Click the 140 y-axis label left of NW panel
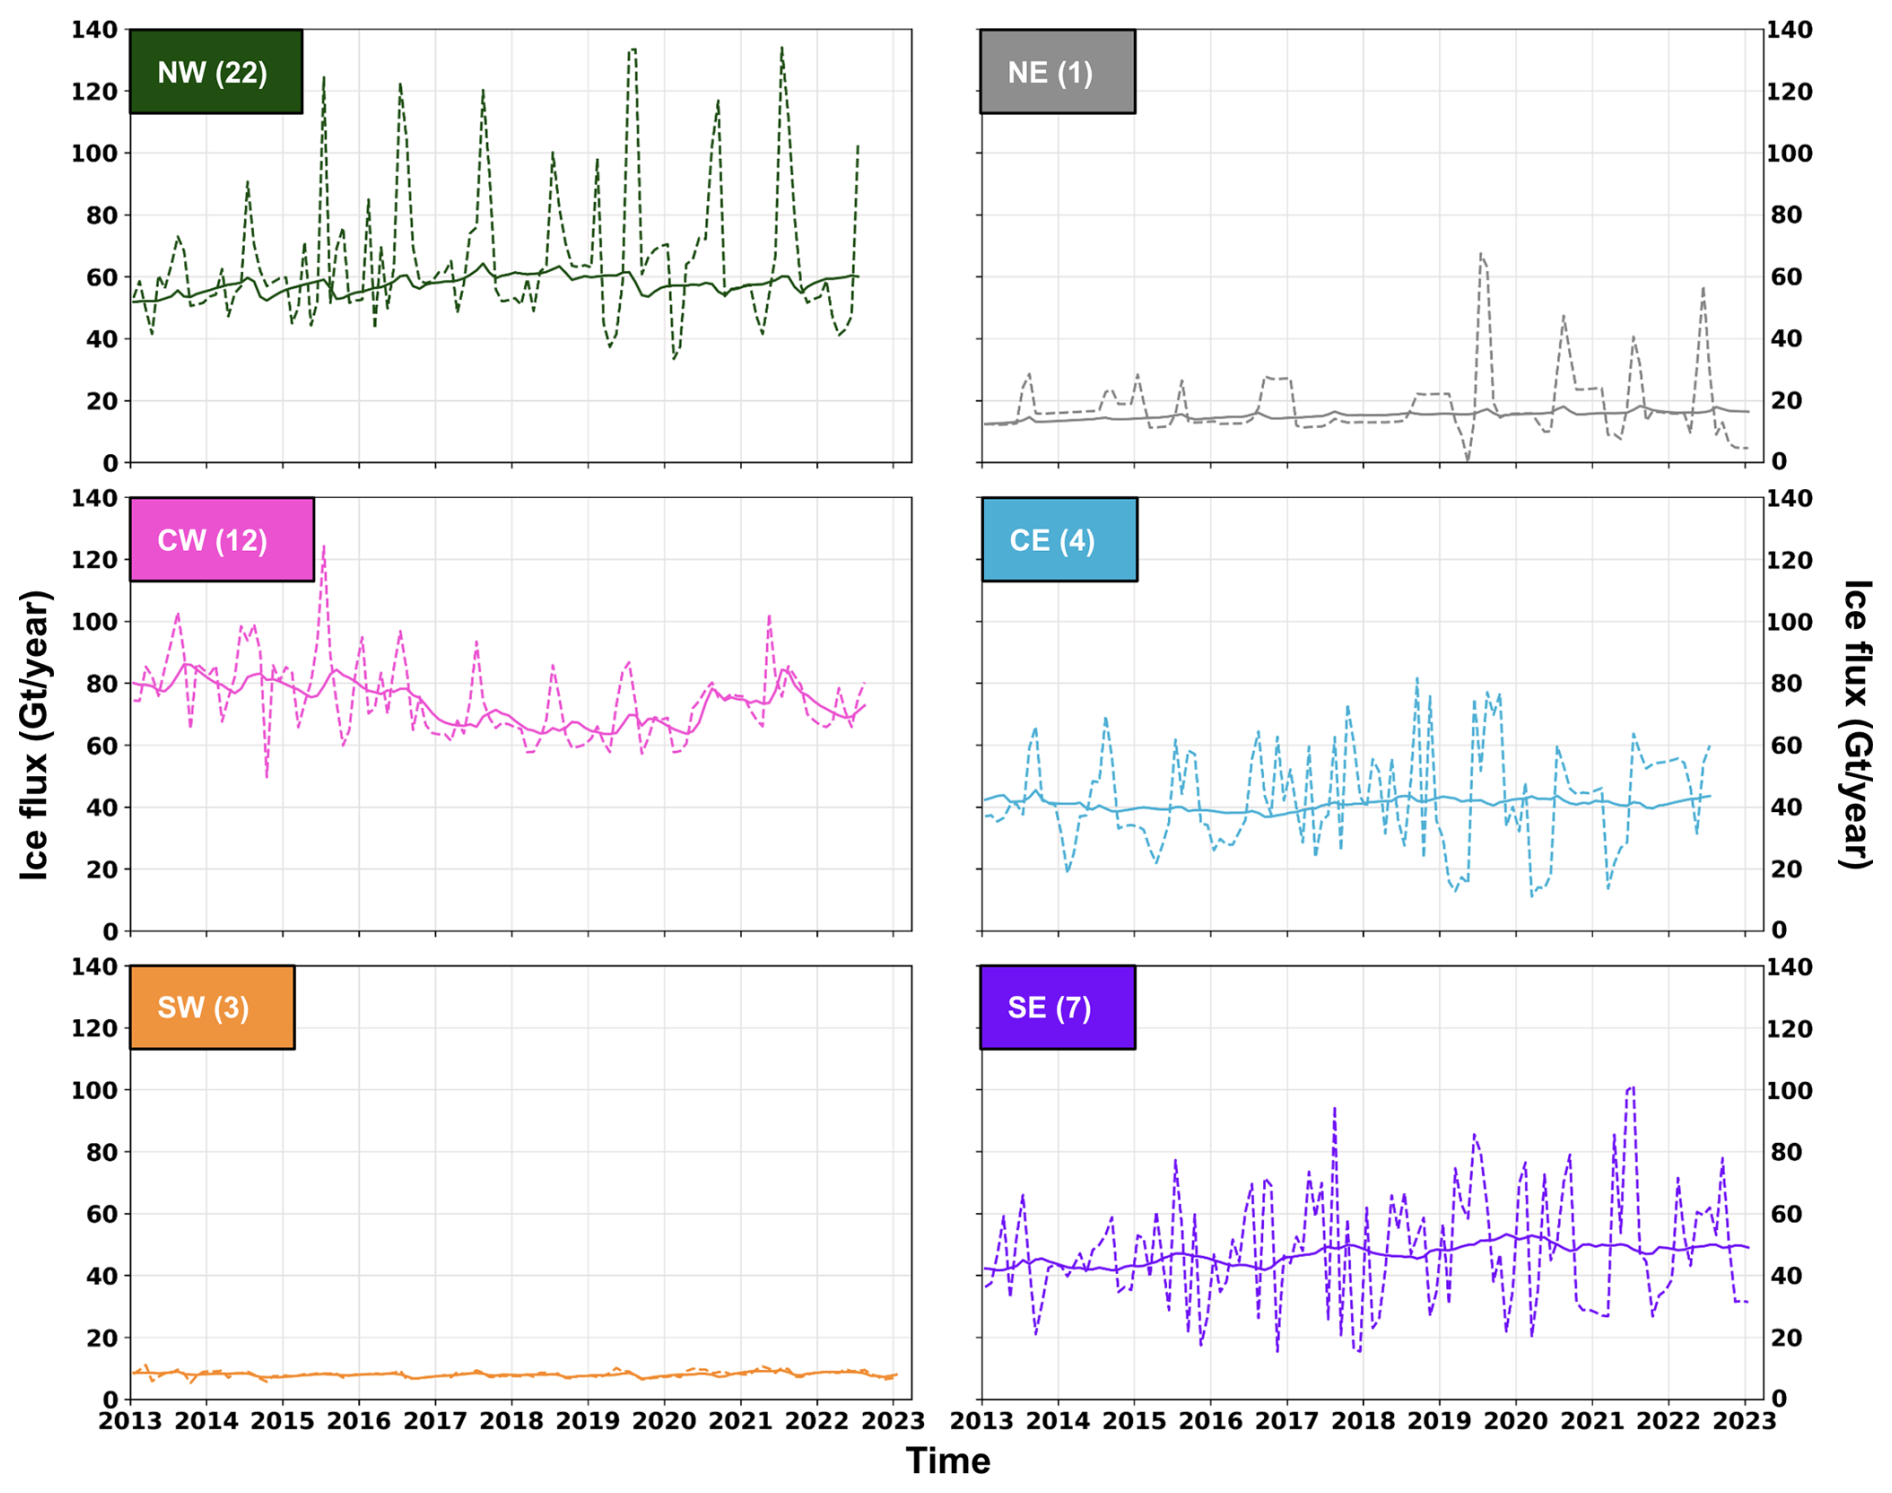 coord(94,30)
